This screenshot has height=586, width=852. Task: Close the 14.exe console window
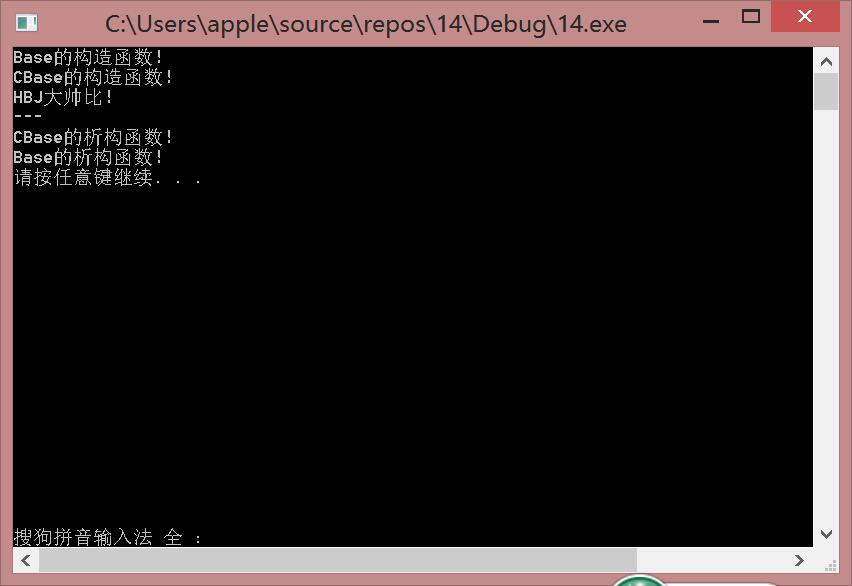pos(805,16)
